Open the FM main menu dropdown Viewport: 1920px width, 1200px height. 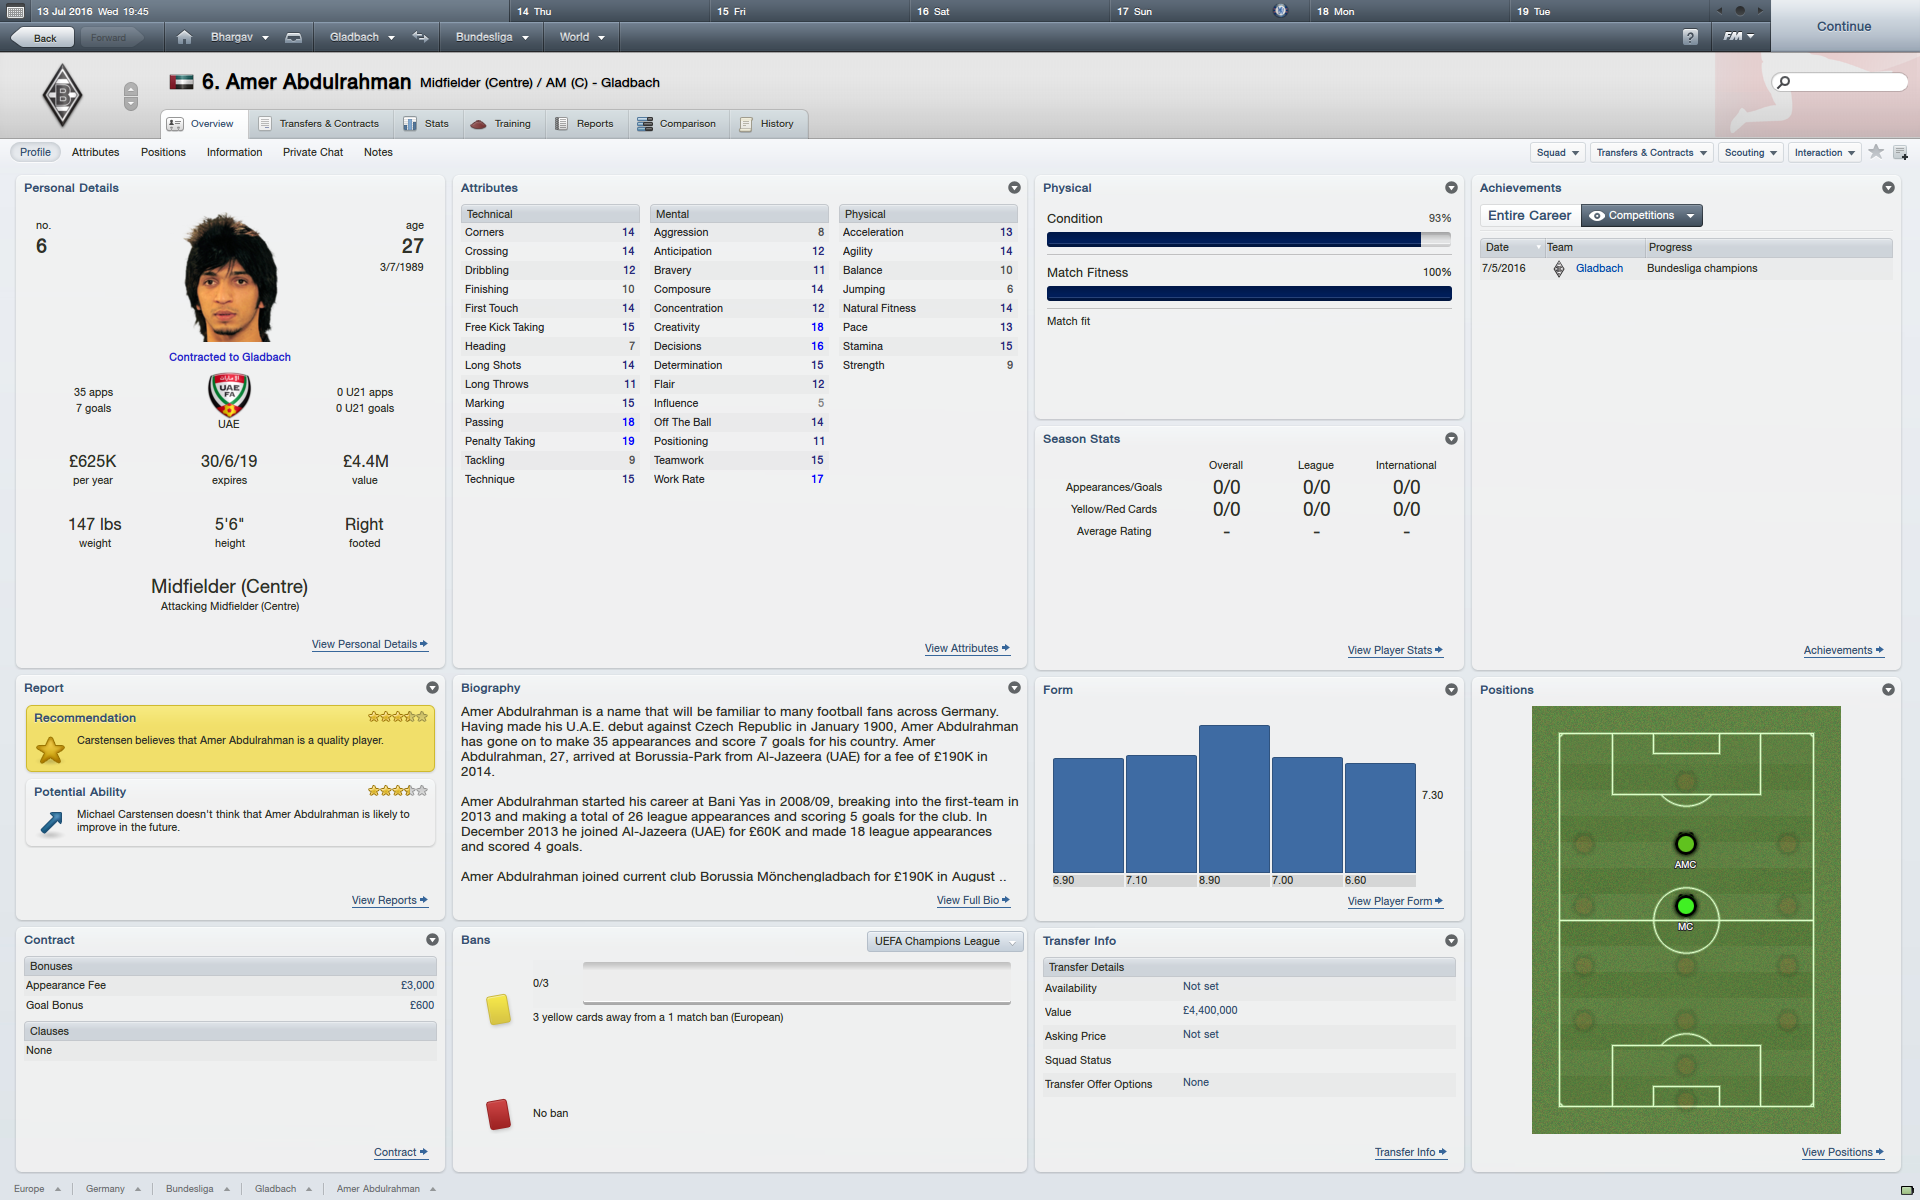pos(1739,37)
